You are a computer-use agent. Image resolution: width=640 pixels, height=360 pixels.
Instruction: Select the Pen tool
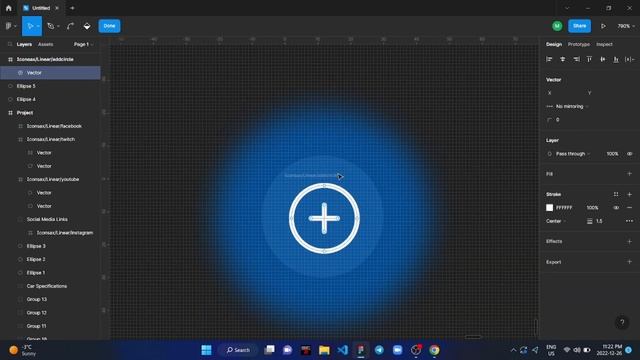tap(51, 26)
